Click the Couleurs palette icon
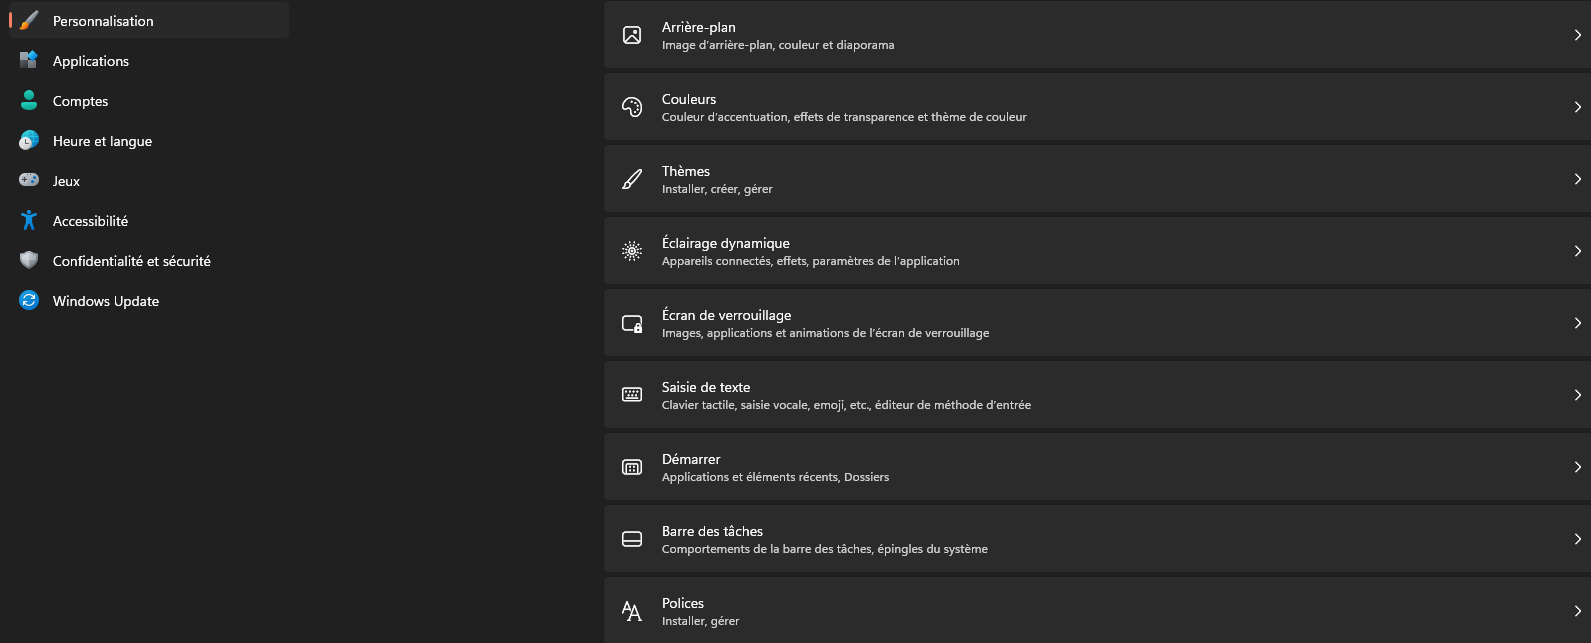The width and height of the screenshot is (1591, 643). (632, 107)
